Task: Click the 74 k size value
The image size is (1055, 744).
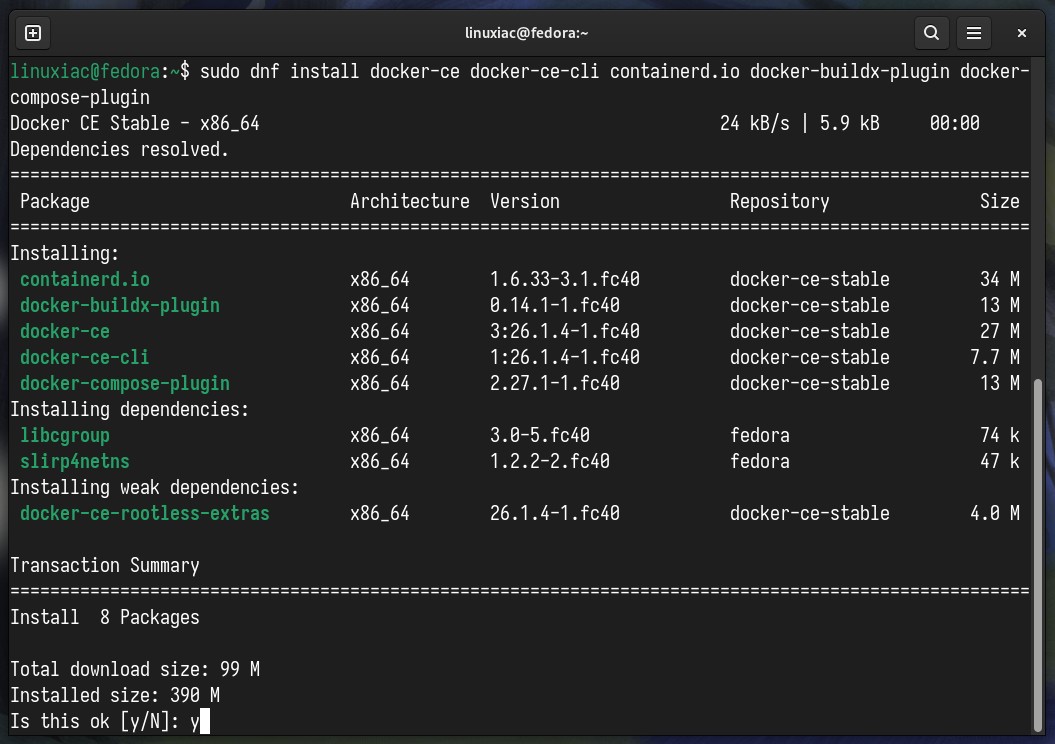Action: tap(1000, 435)
